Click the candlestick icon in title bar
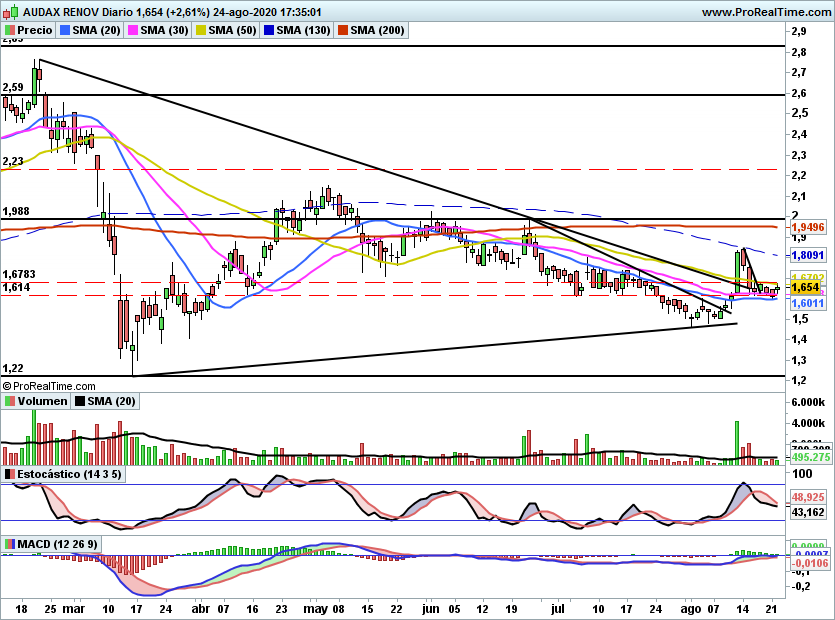Screen dimensions: 835x620 (12, 12)
